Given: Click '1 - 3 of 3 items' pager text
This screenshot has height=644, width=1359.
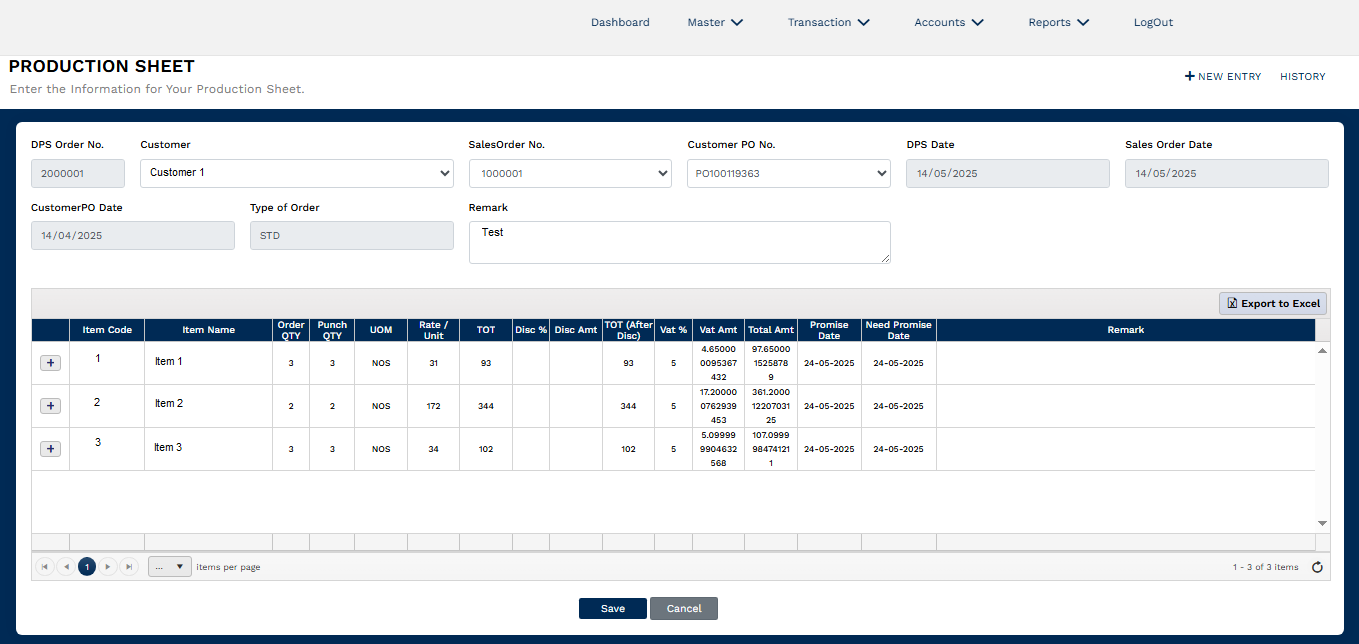Looking at the screenshot, I should pyautogui.click(x=1266, y=567).
